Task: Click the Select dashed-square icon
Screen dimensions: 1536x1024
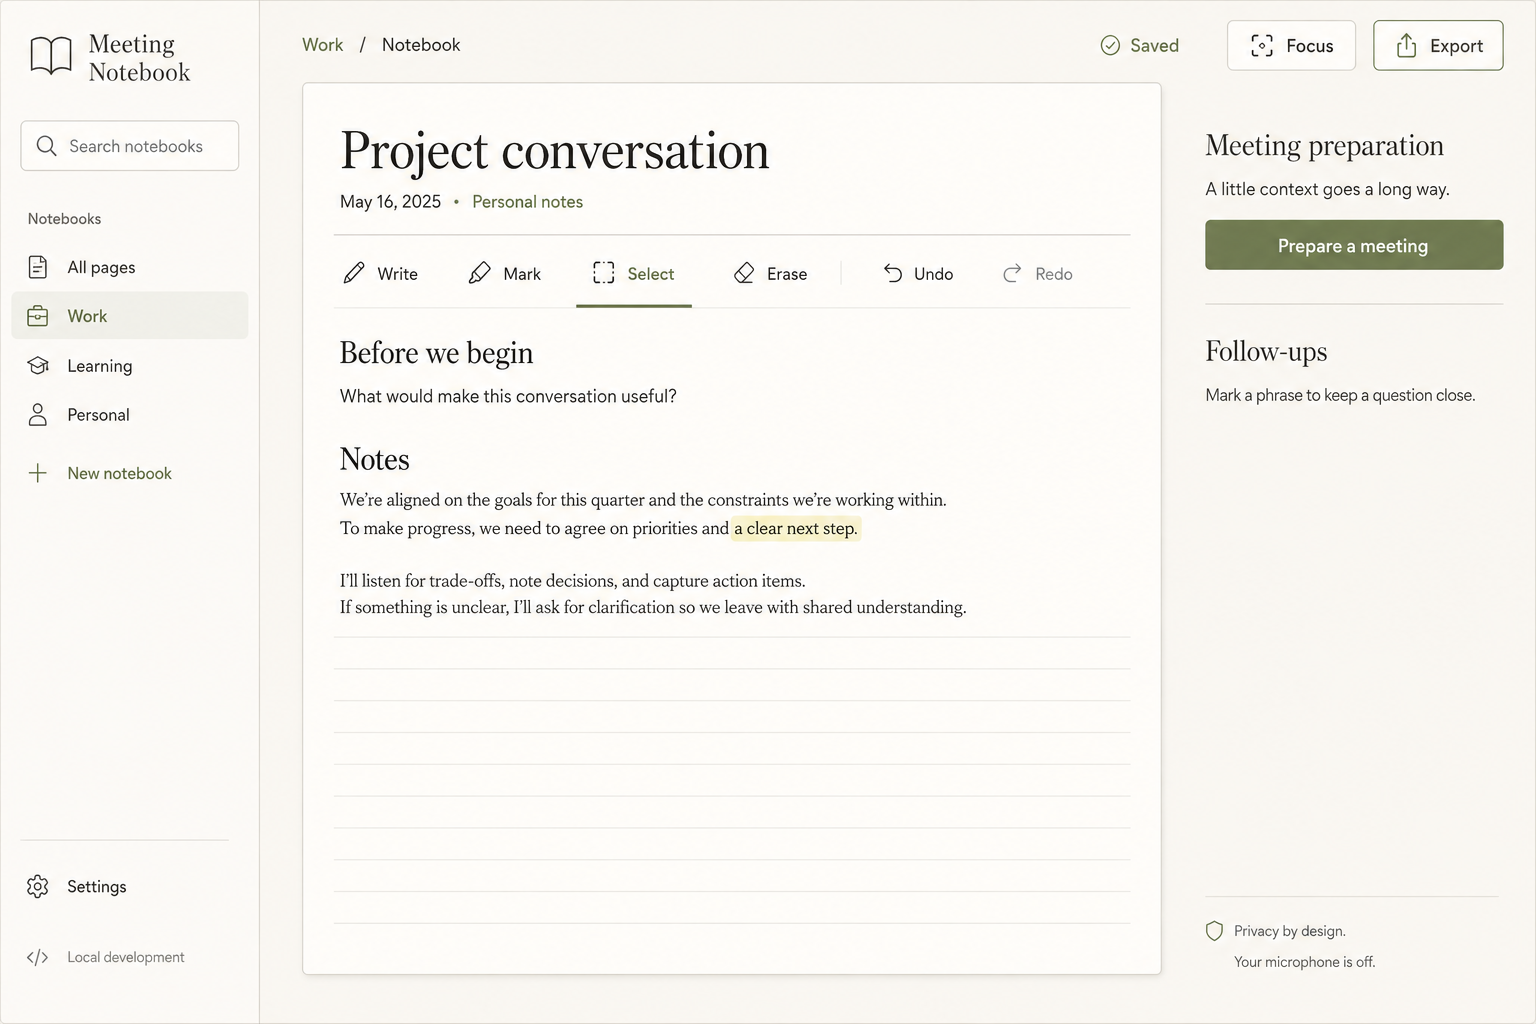Action: point(604,273)
